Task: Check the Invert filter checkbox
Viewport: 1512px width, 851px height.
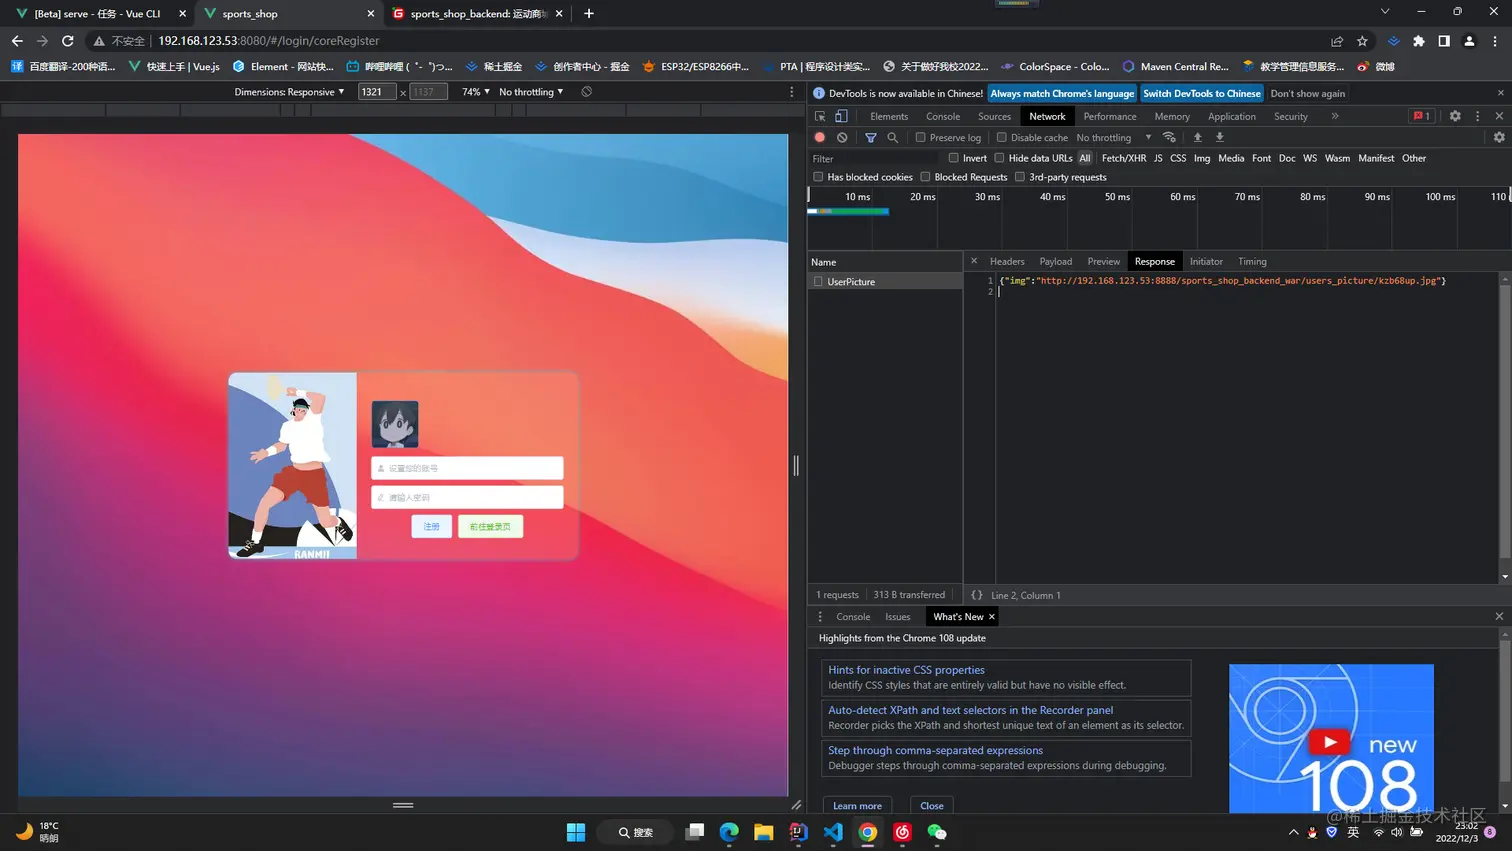Action: 954,158
